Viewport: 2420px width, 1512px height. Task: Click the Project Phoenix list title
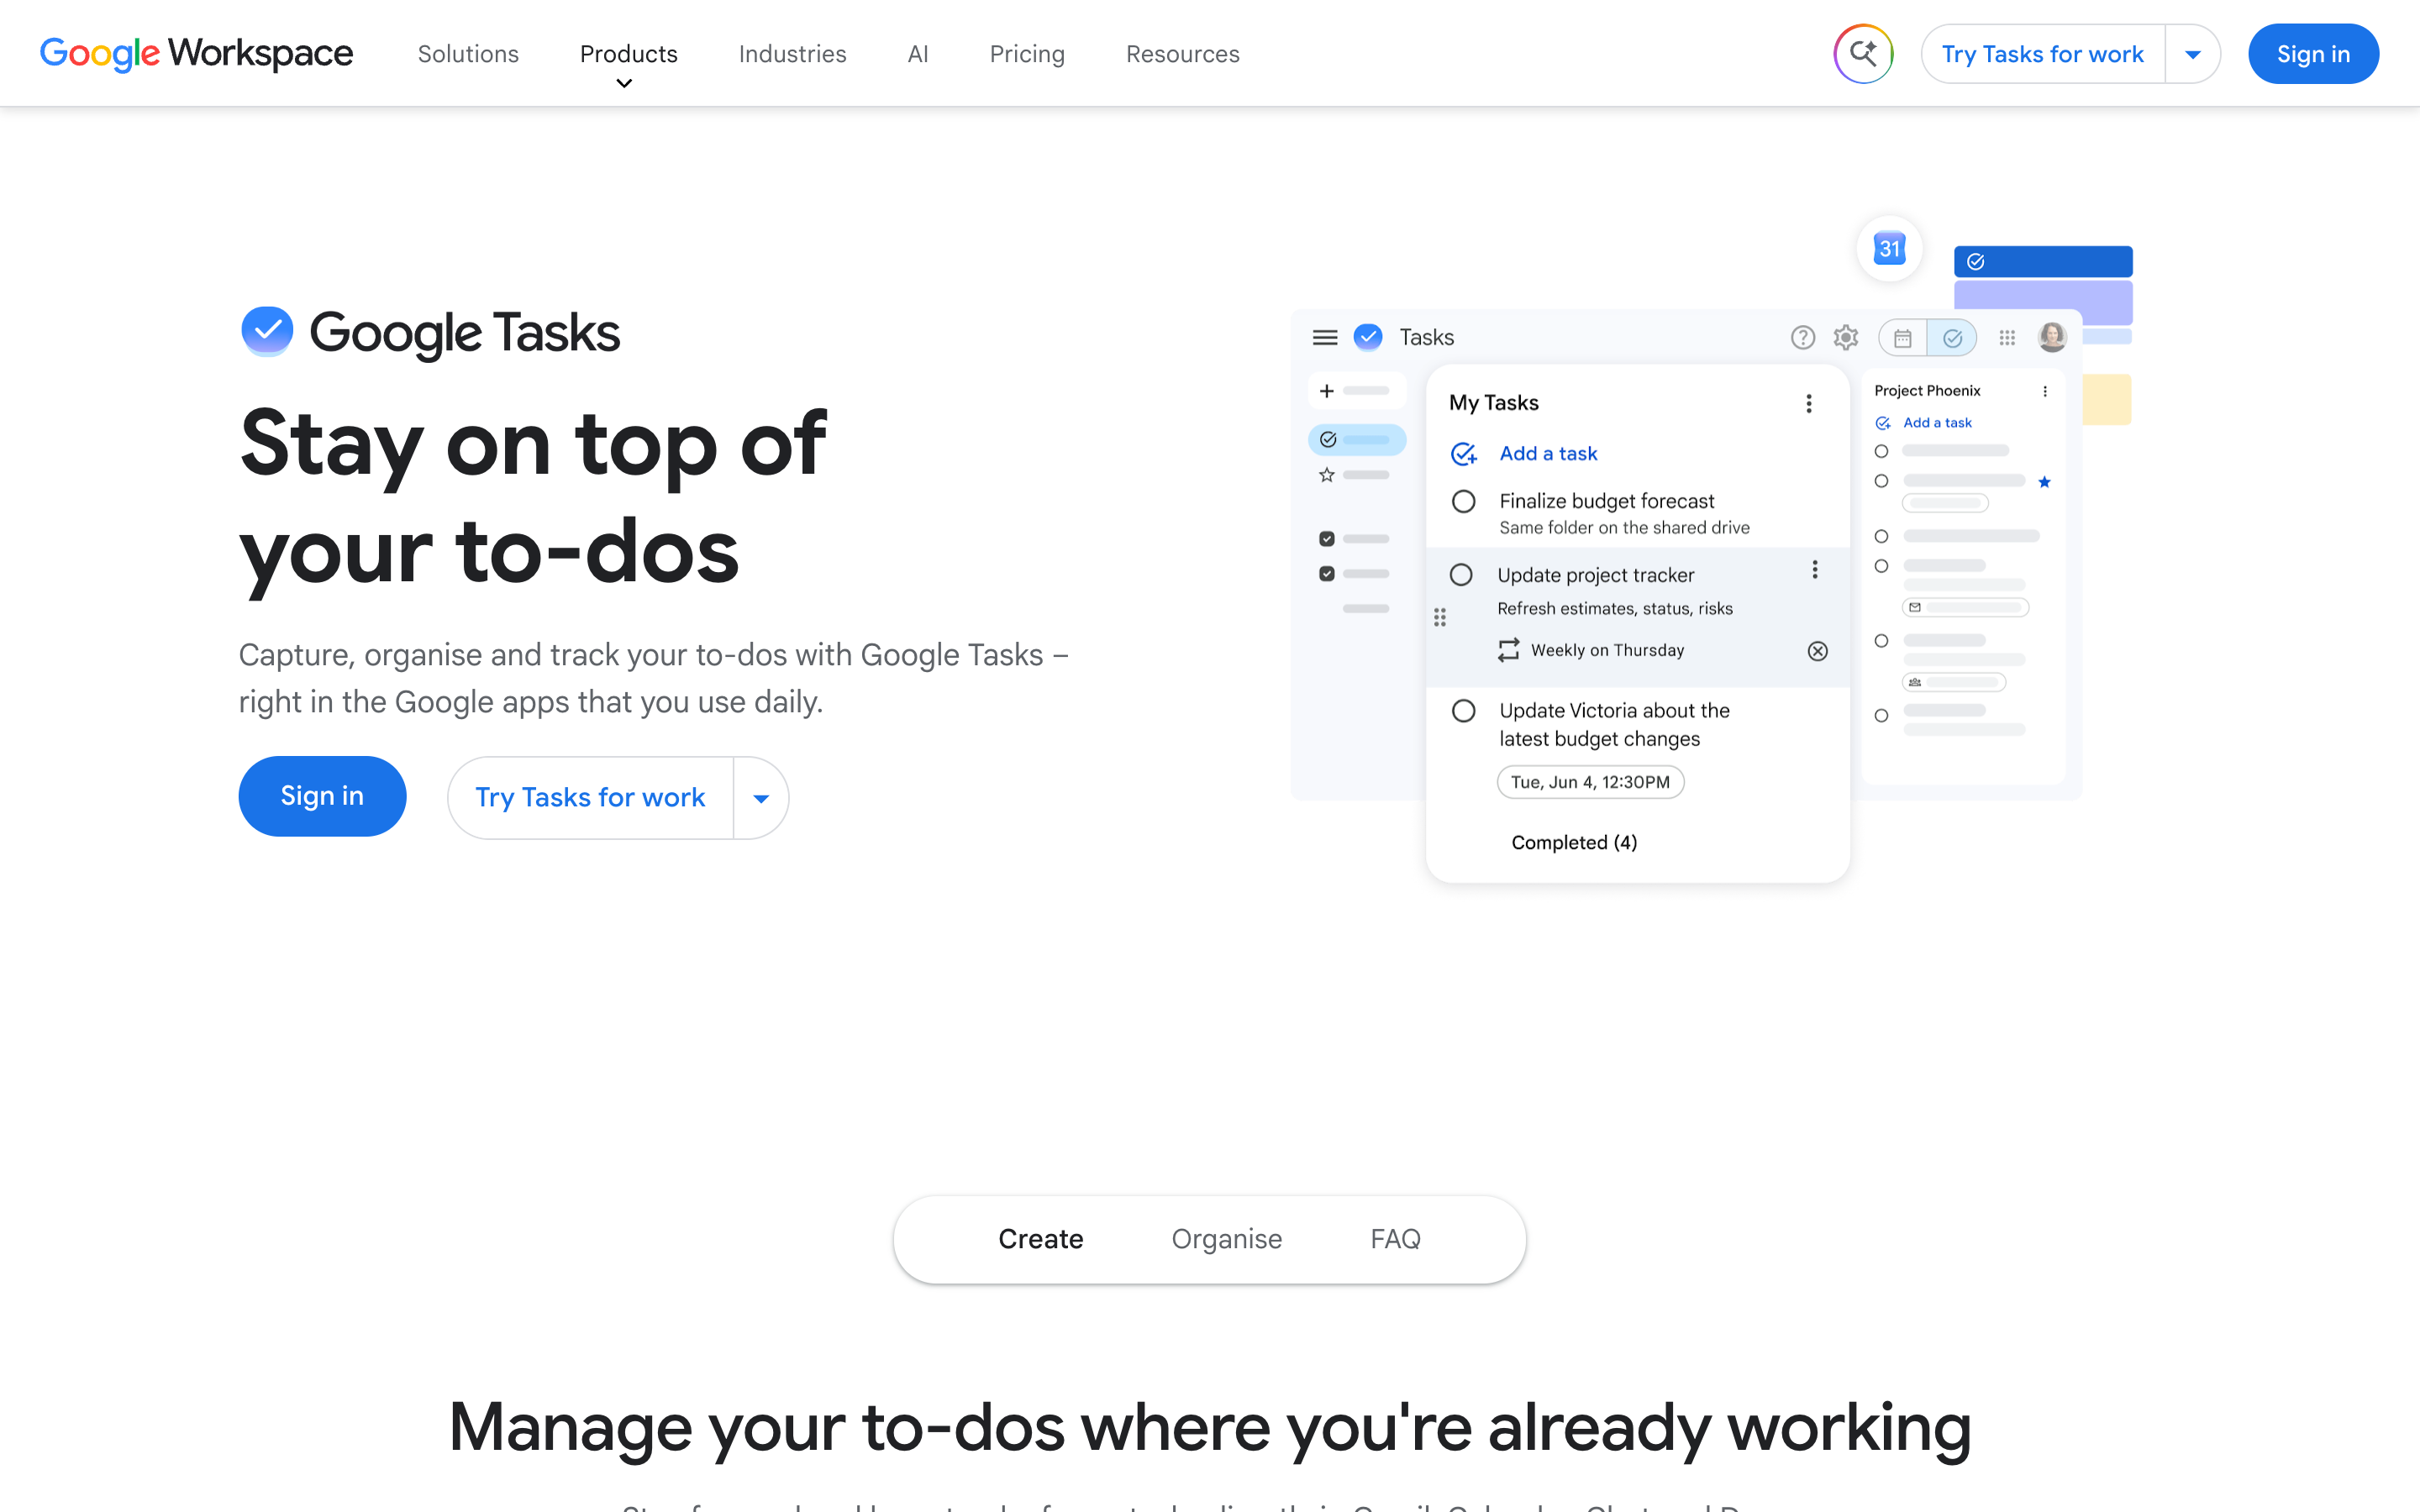coord(1927,391)
